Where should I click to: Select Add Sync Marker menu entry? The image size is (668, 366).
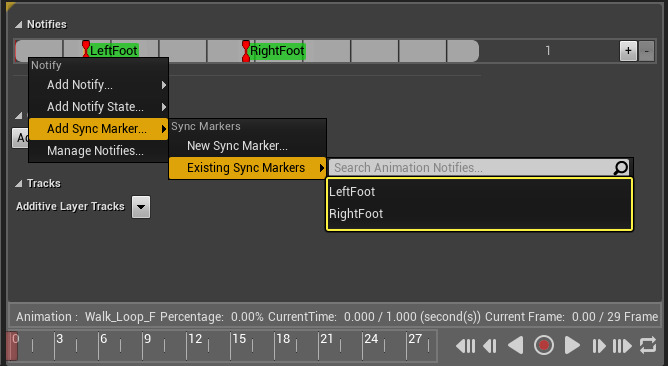click(x=98, y=129)
